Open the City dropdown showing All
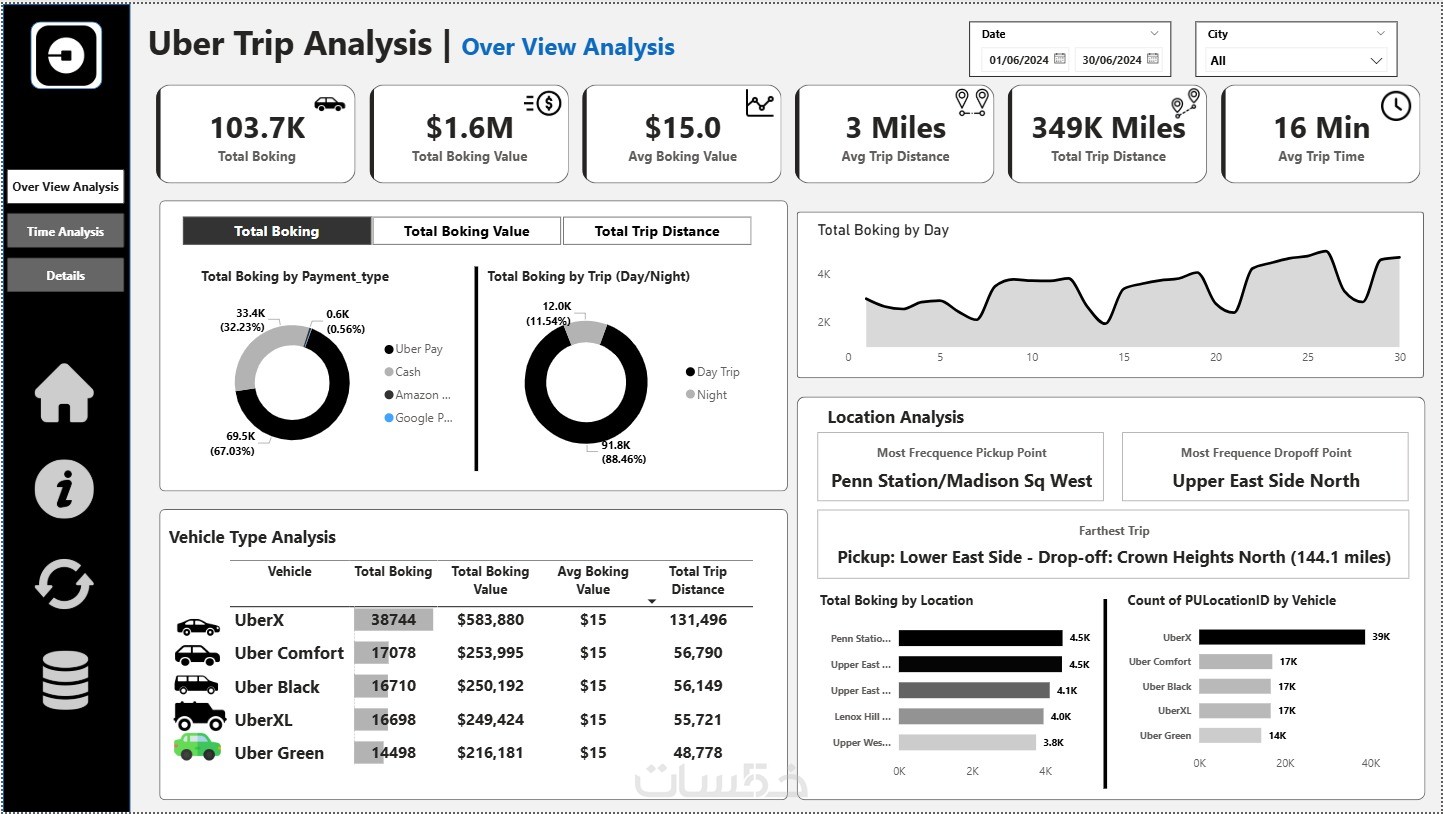Image resolution: width=1443 pixels, height=814 pixels. click(x=1296, y=61)
